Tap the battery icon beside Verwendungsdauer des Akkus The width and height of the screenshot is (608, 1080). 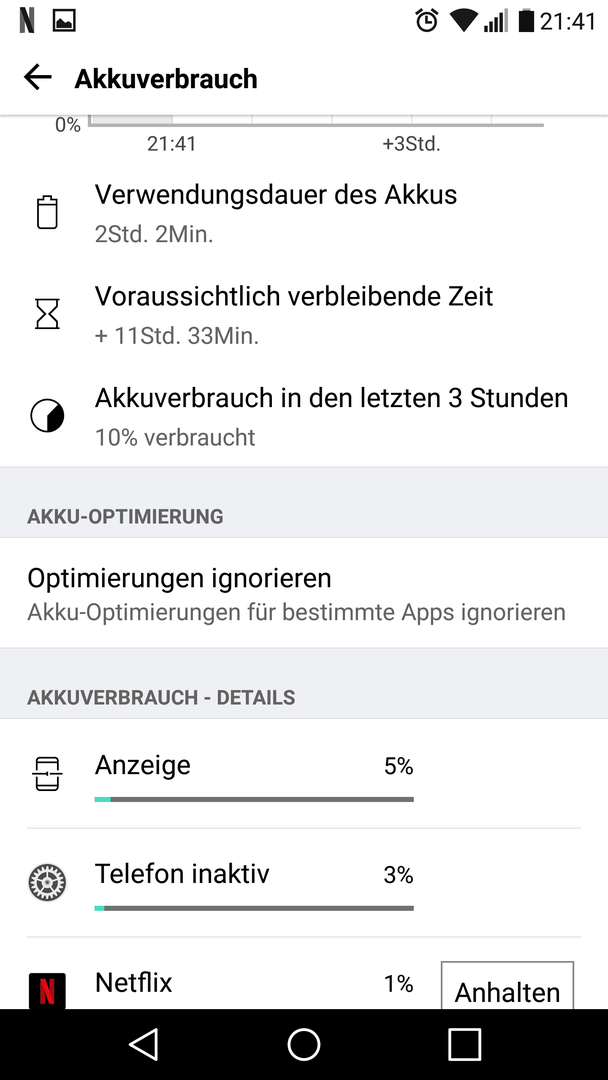tap(47, 212)
